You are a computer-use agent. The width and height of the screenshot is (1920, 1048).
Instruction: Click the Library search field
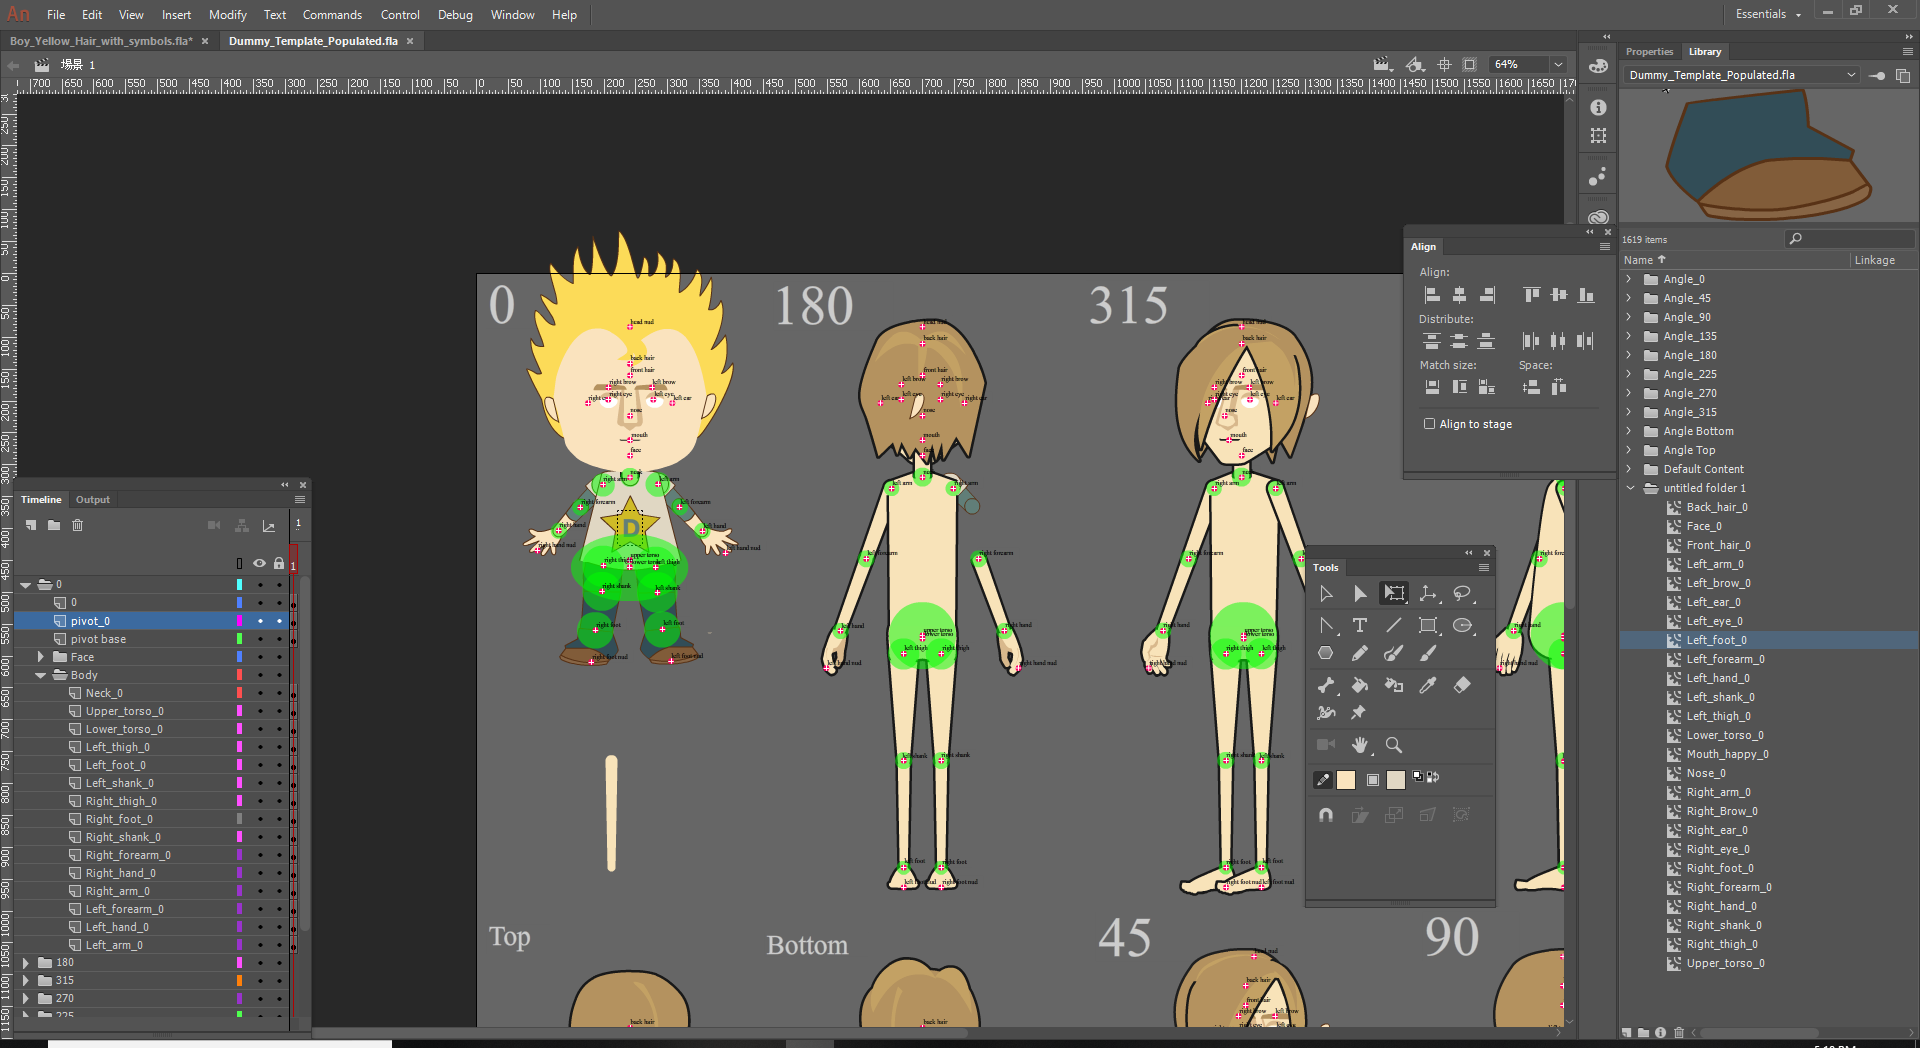tap(1850, 239)
